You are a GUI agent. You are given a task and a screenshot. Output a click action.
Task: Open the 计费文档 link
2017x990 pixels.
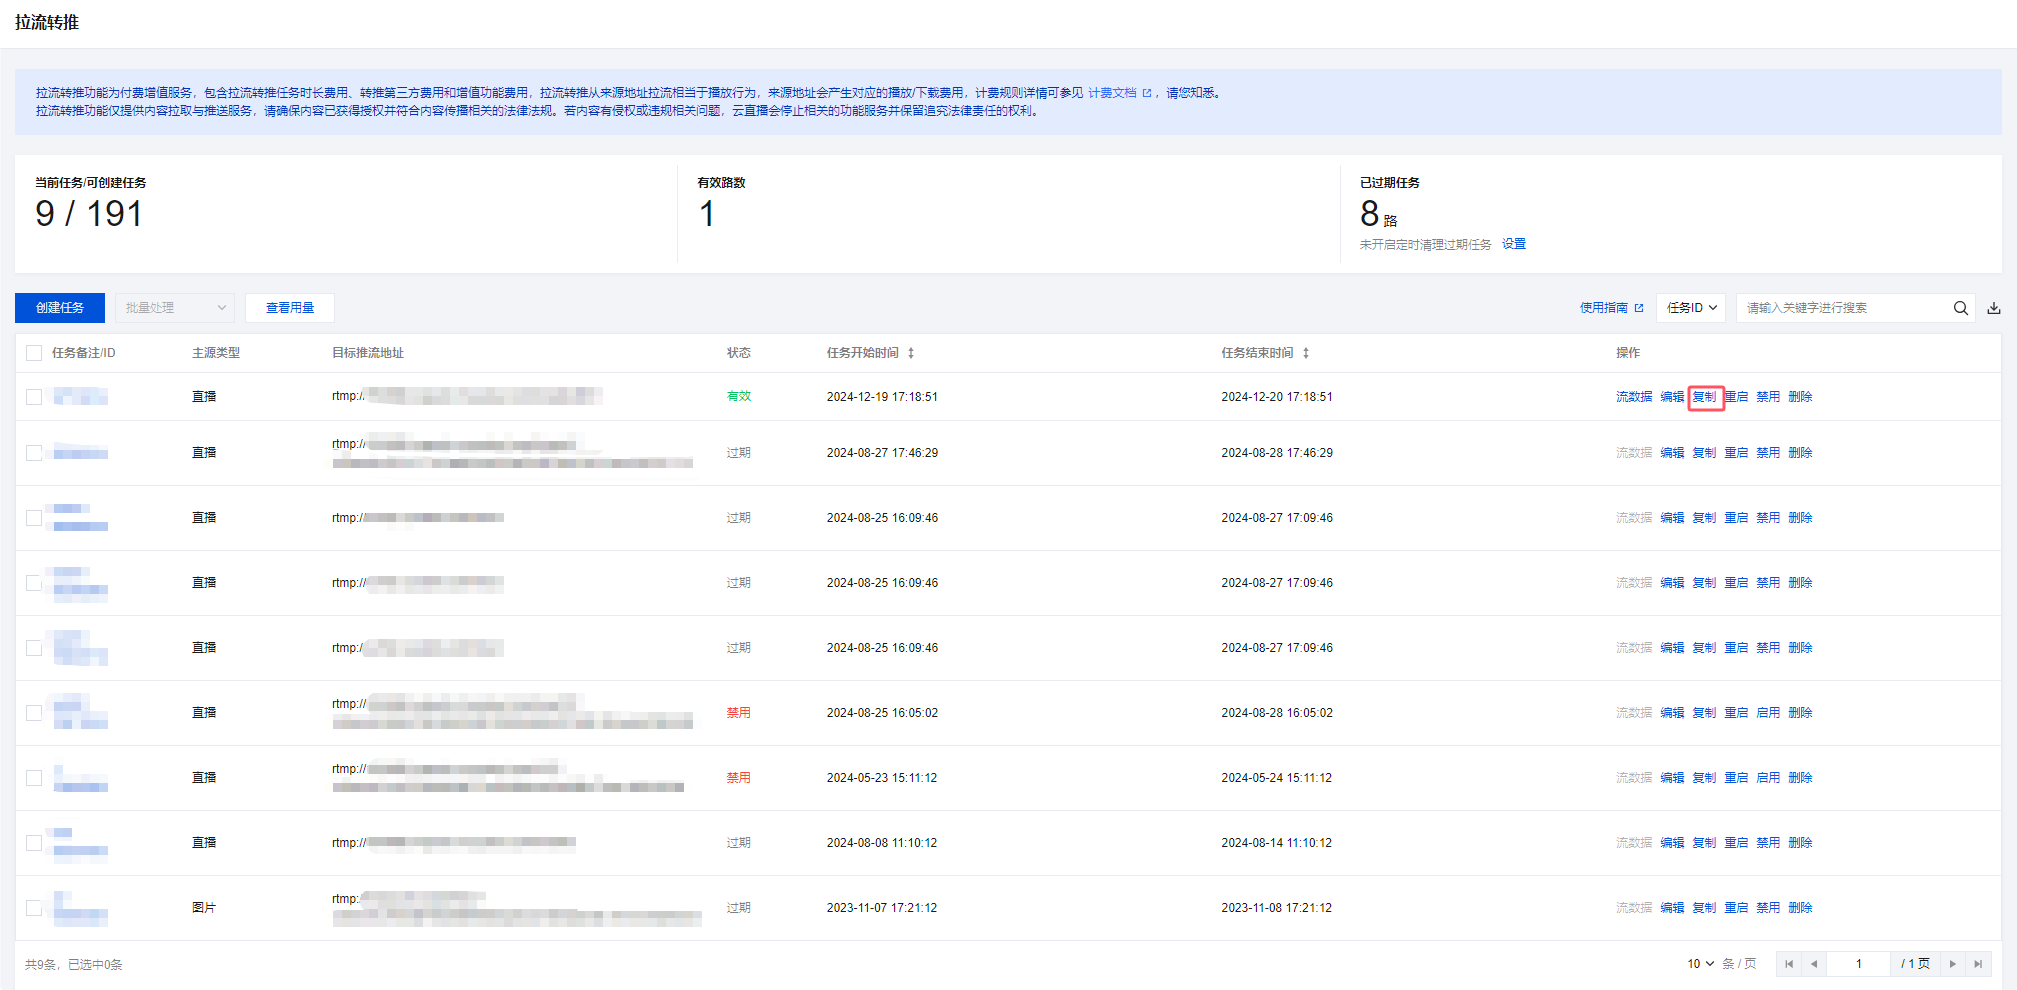tap(1113, 93)
